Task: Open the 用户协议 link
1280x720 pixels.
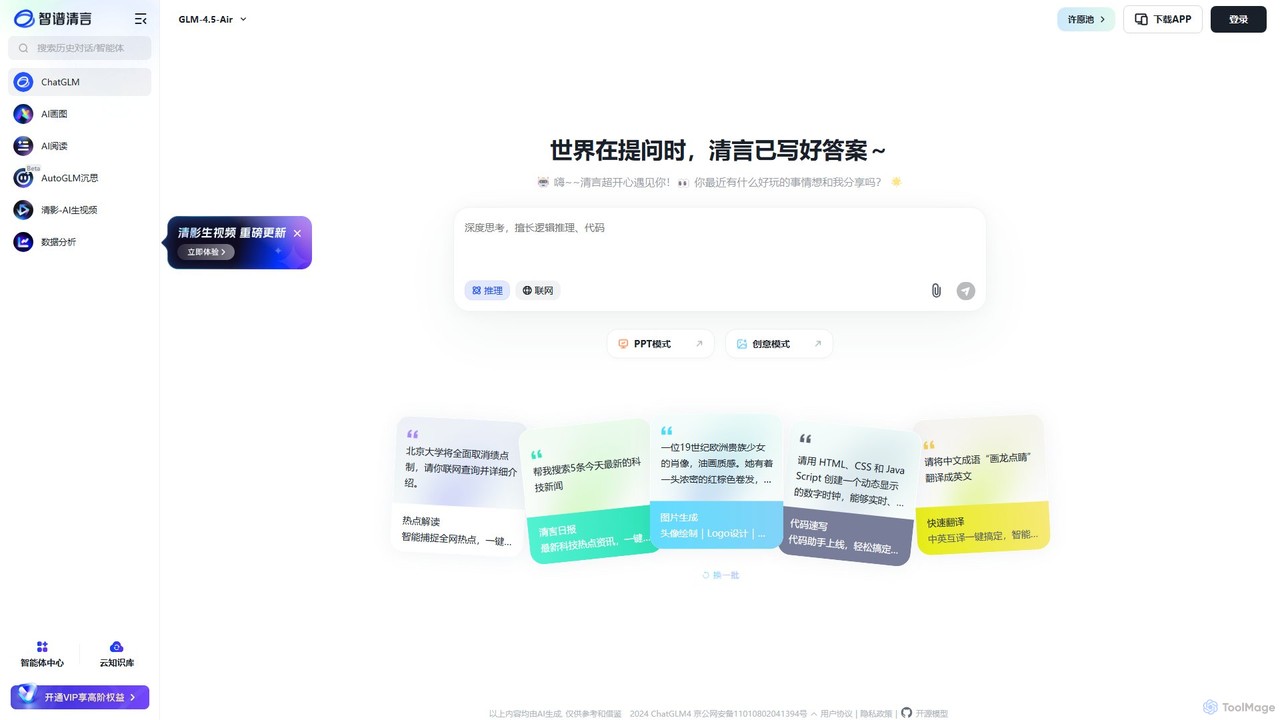Action: (836, 714)
